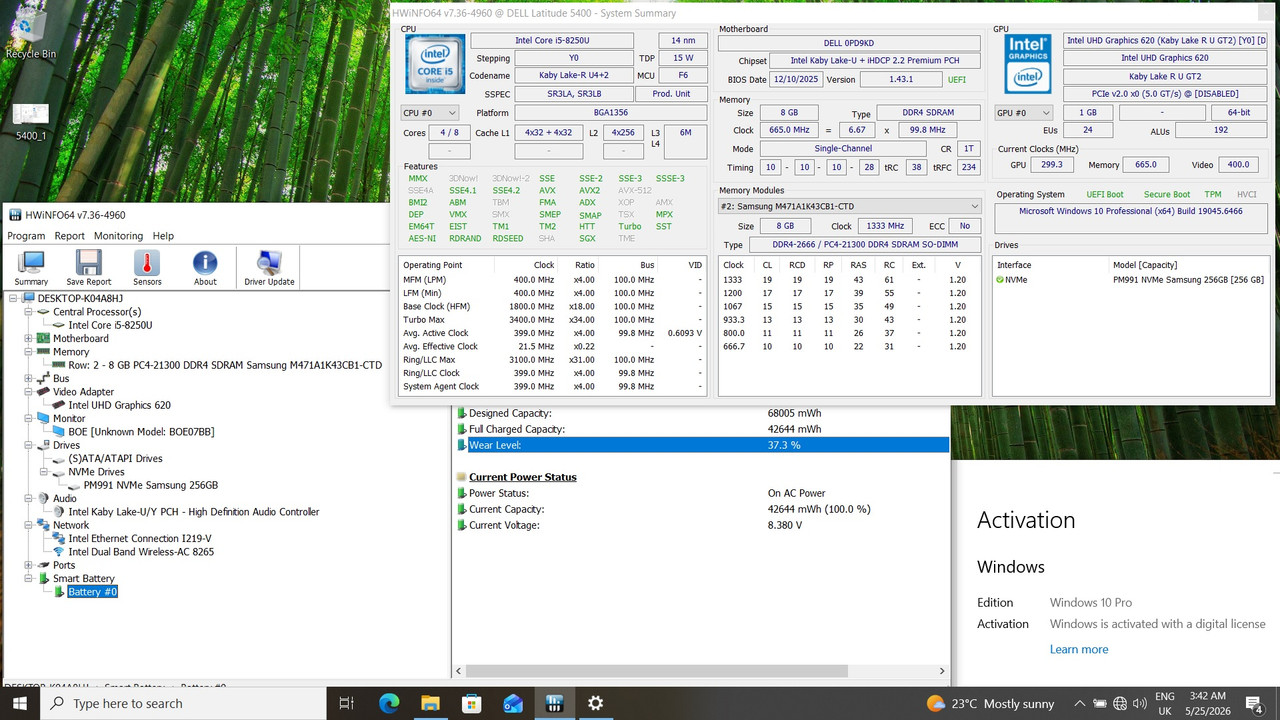Screen dimensions: 1280x720
Task: Open the ENG UK language switcher
Action: [x=1165, y=703]
